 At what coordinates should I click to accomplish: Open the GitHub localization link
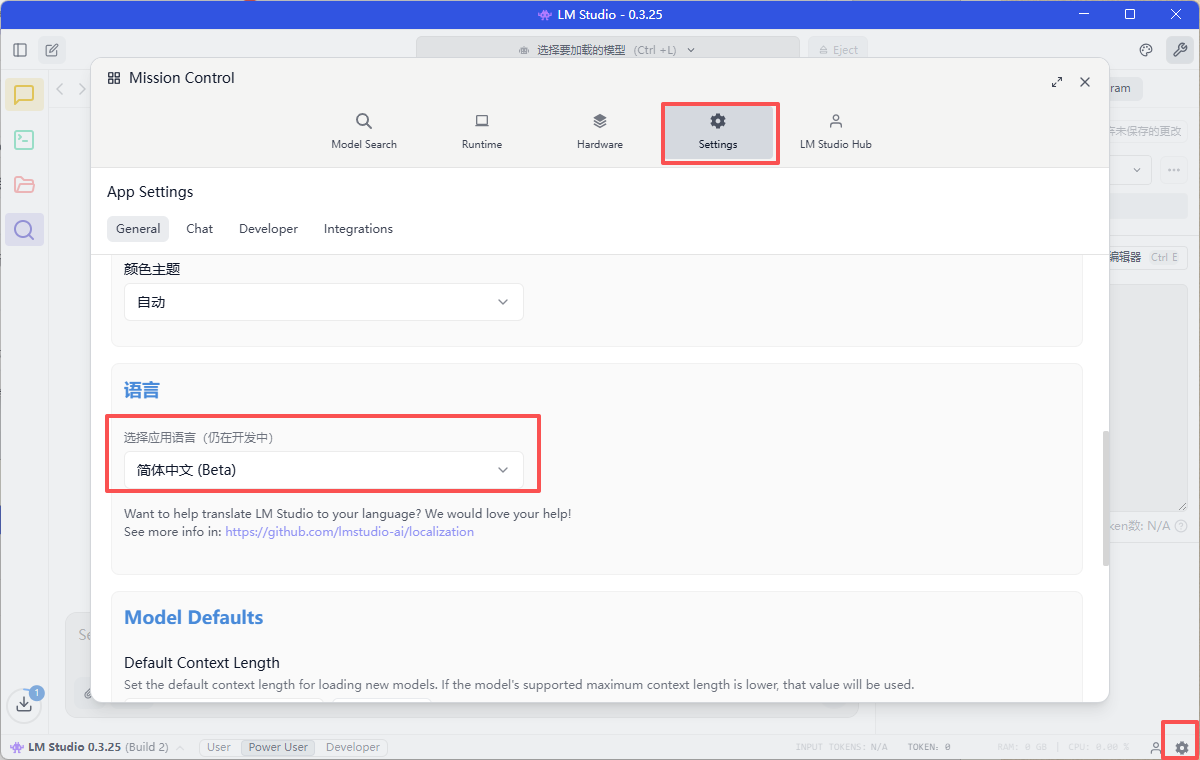pyautogui.click(x=350, y=532)
